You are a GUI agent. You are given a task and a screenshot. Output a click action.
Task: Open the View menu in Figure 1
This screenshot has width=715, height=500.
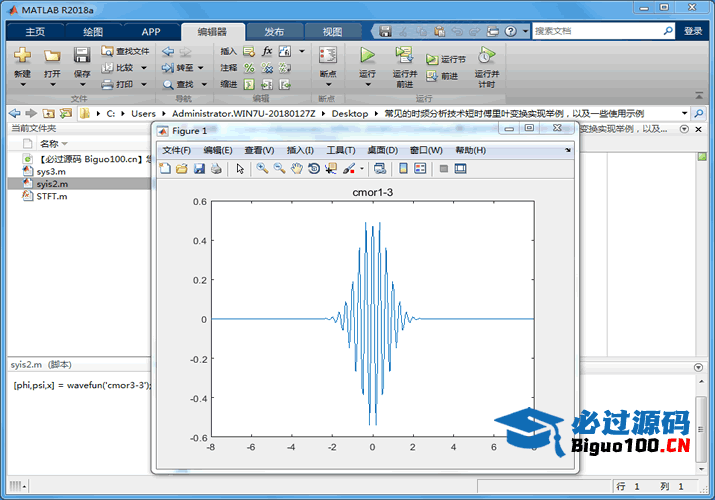point(259,150)
